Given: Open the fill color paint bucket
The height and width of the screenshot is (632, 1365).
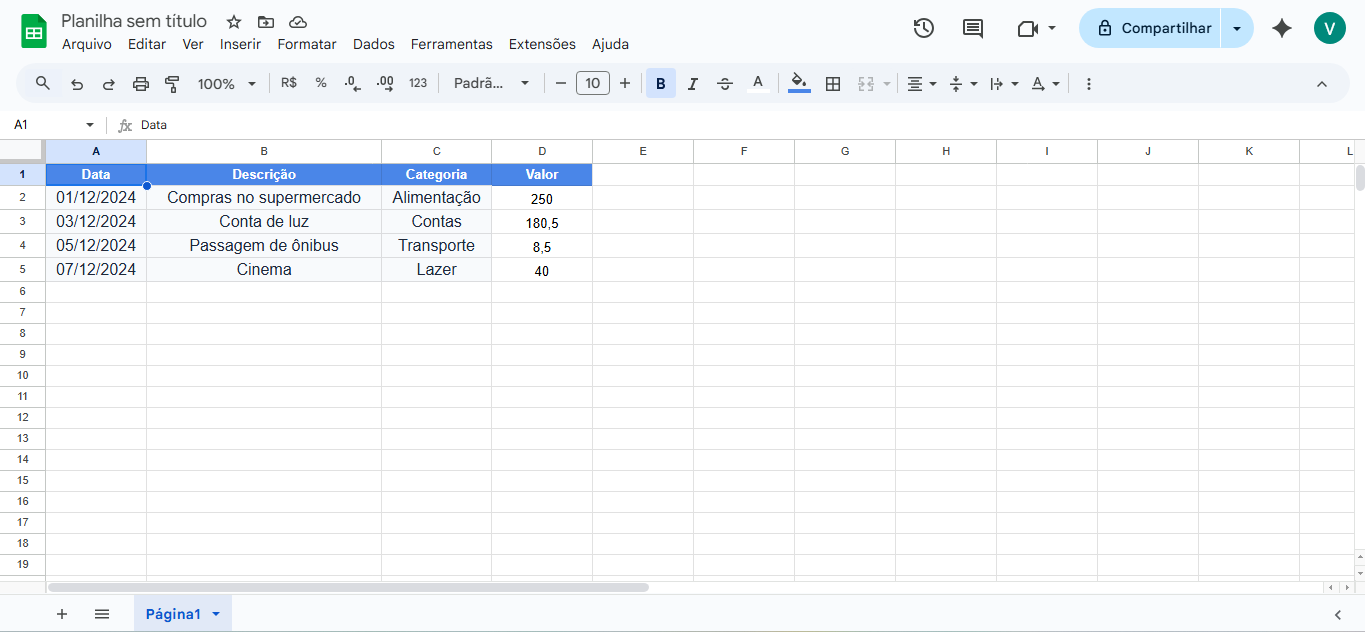Looking at the screenshot, I should click(x=799, y=83).
